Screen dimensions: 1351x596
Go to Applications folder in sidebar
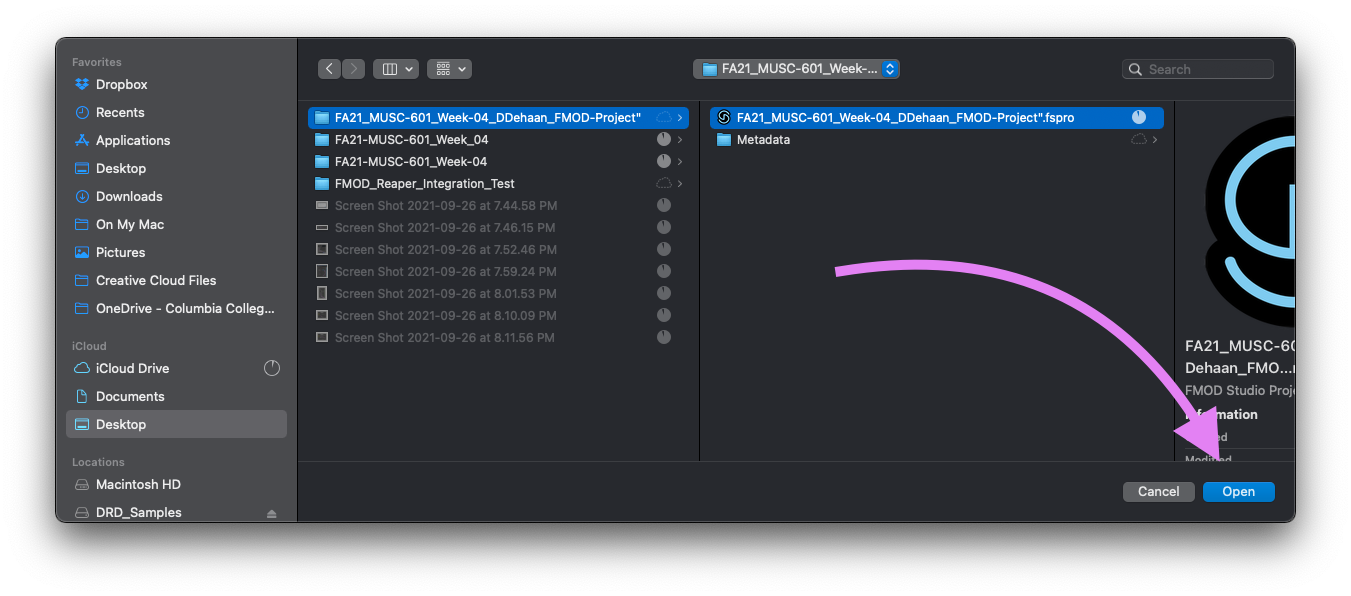point(132,141)
